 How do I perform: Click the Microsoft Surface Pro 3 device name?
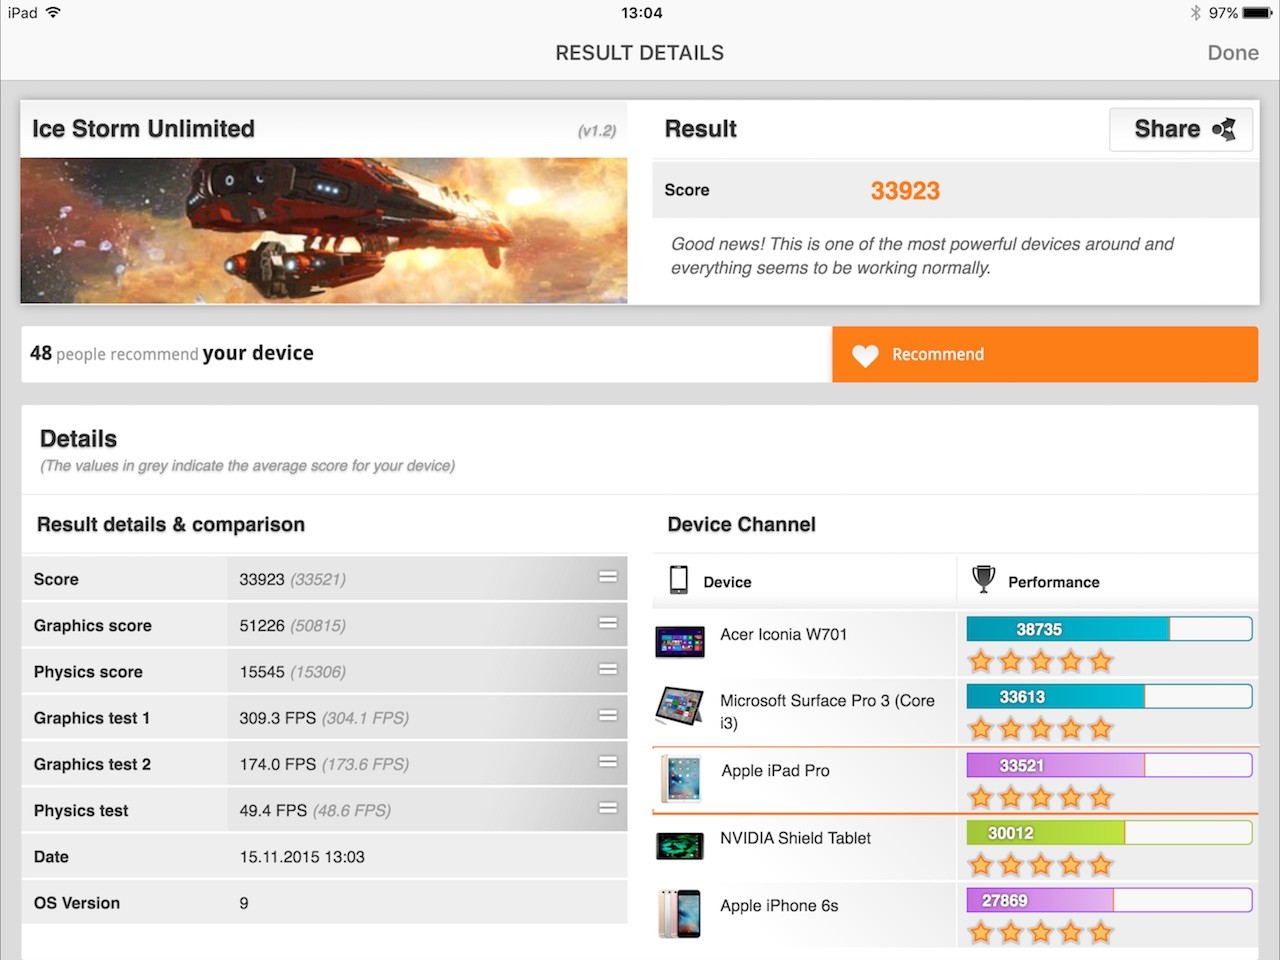click(827, 711)
